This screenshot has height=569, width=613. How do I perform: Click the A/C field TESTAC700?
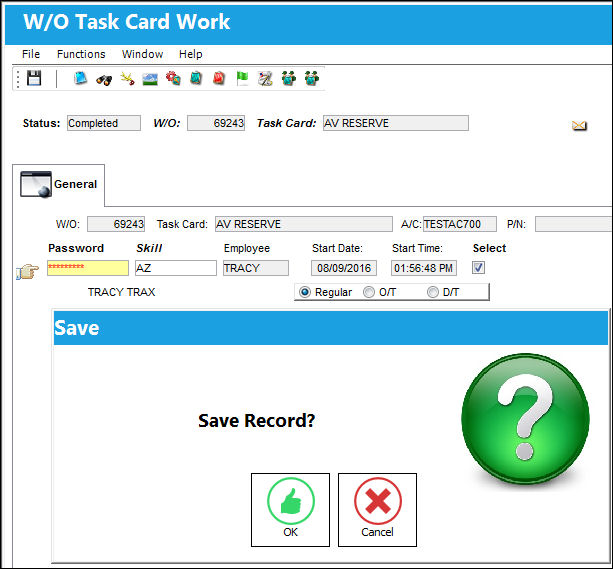tap(460, 224)
